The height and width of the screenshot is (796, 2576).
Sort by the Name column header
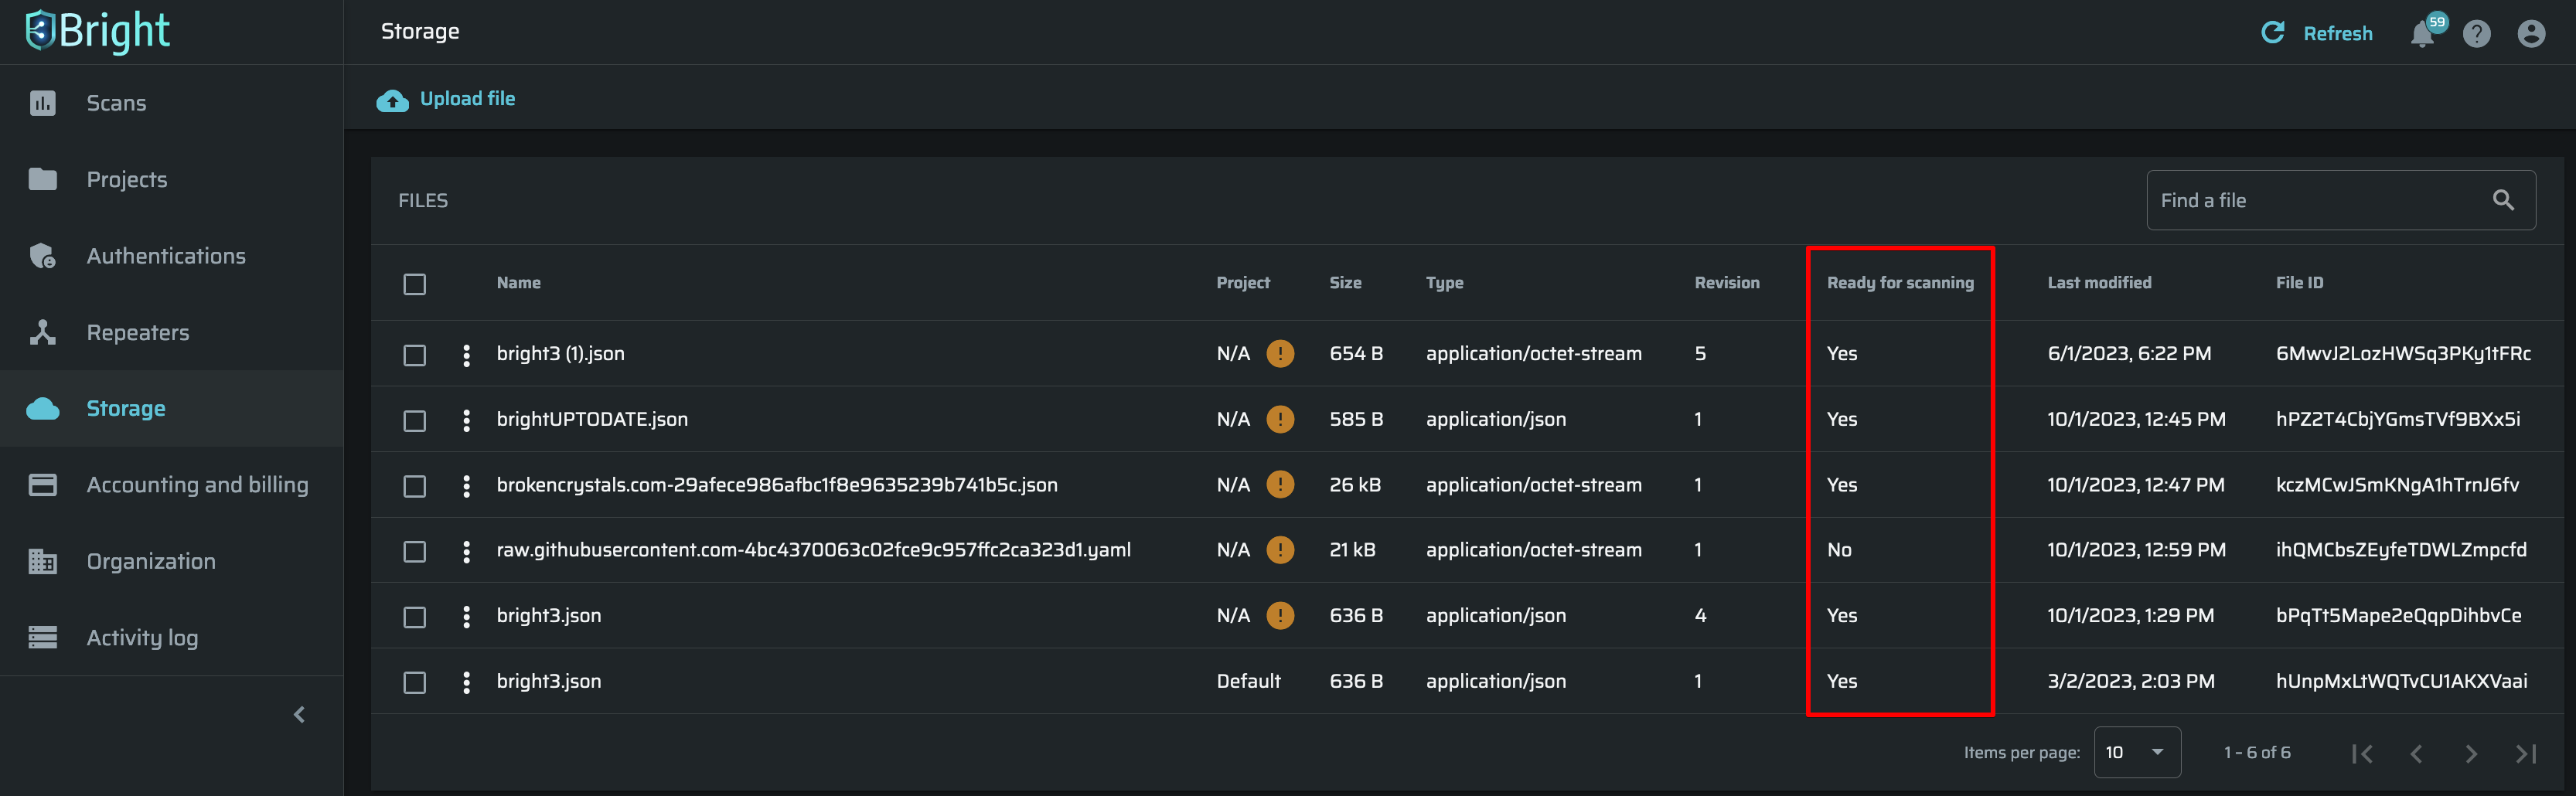518,283
